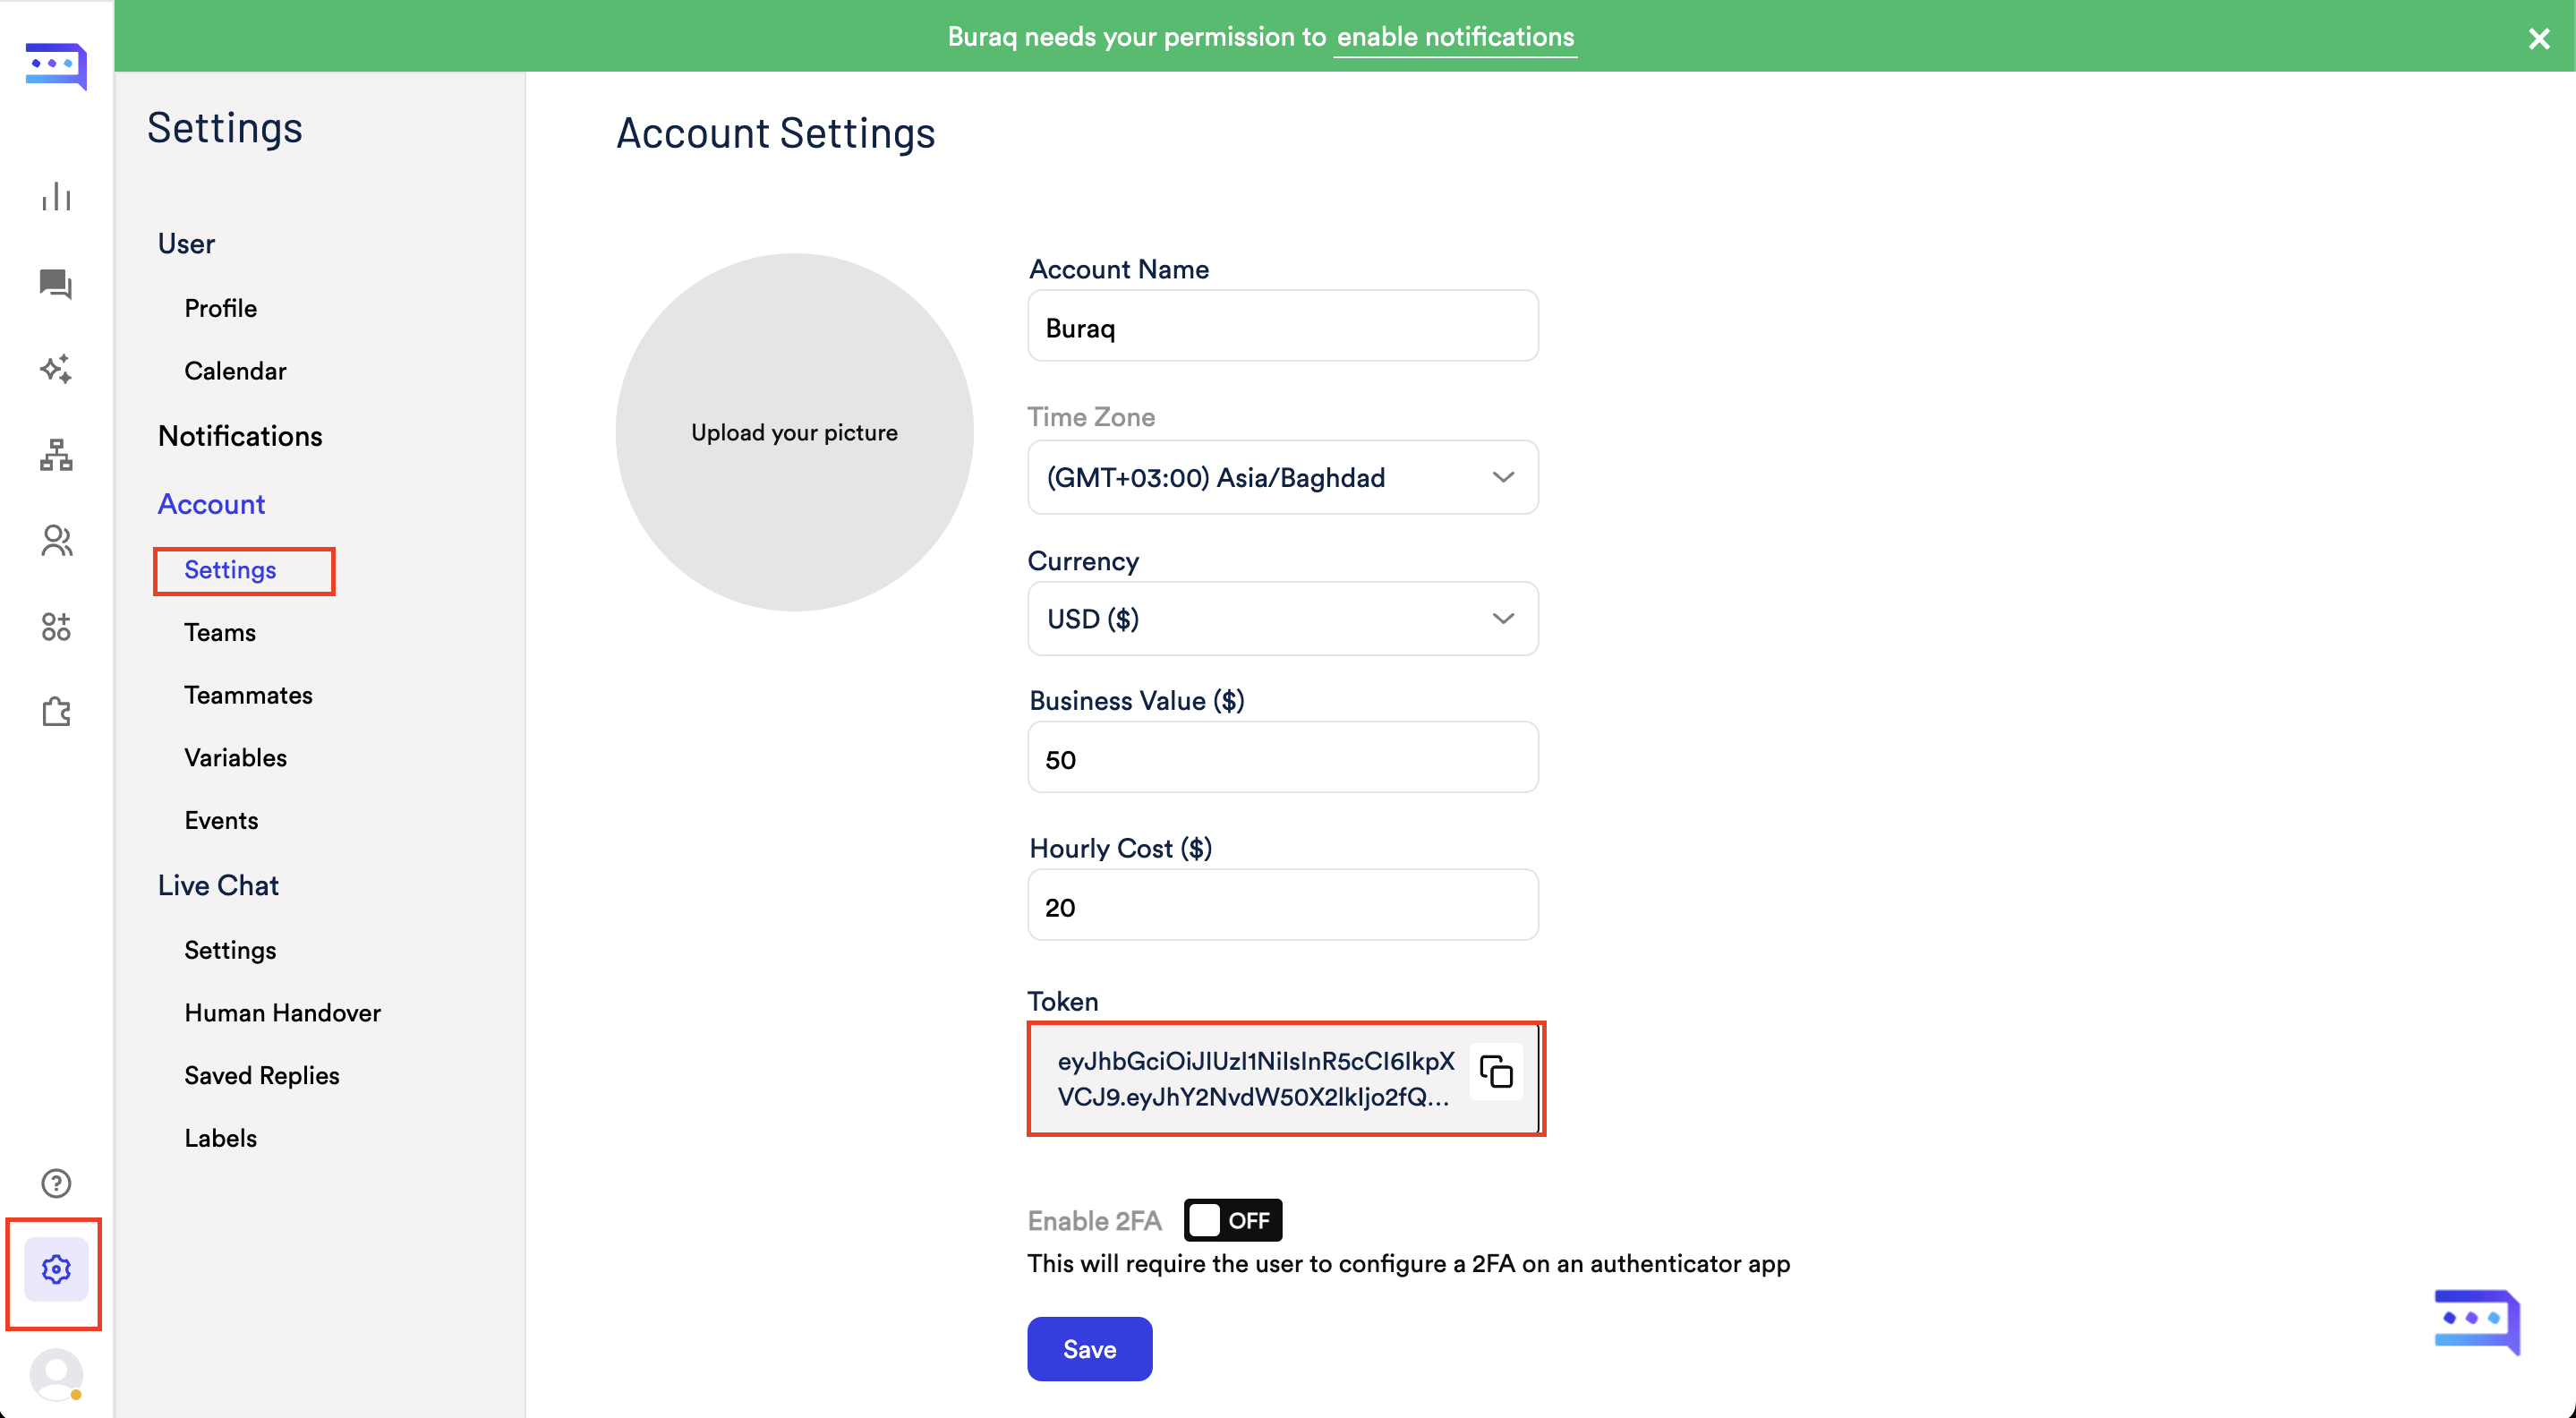The image size is (2576, 1418).
Task: Go to Human Handover under Live Chat
Action: click(x=282, y=1013)
